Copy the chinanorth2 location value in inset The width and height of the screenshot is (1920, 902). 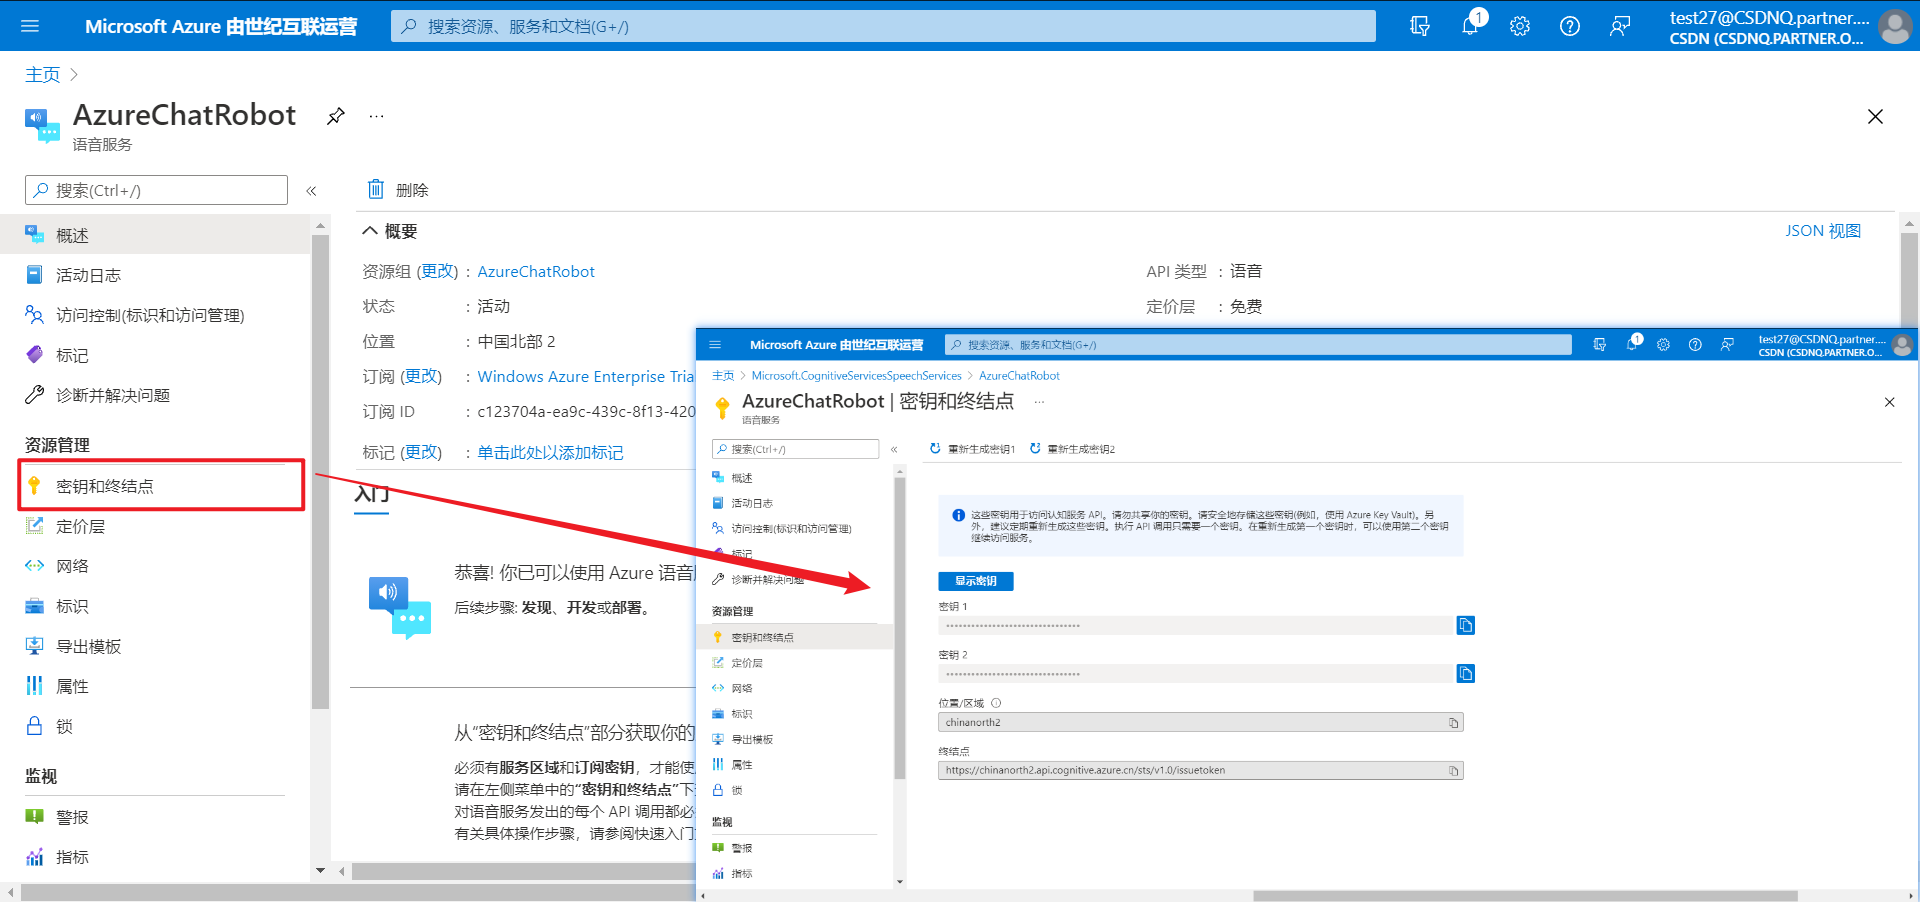[x=1454, y=723]
